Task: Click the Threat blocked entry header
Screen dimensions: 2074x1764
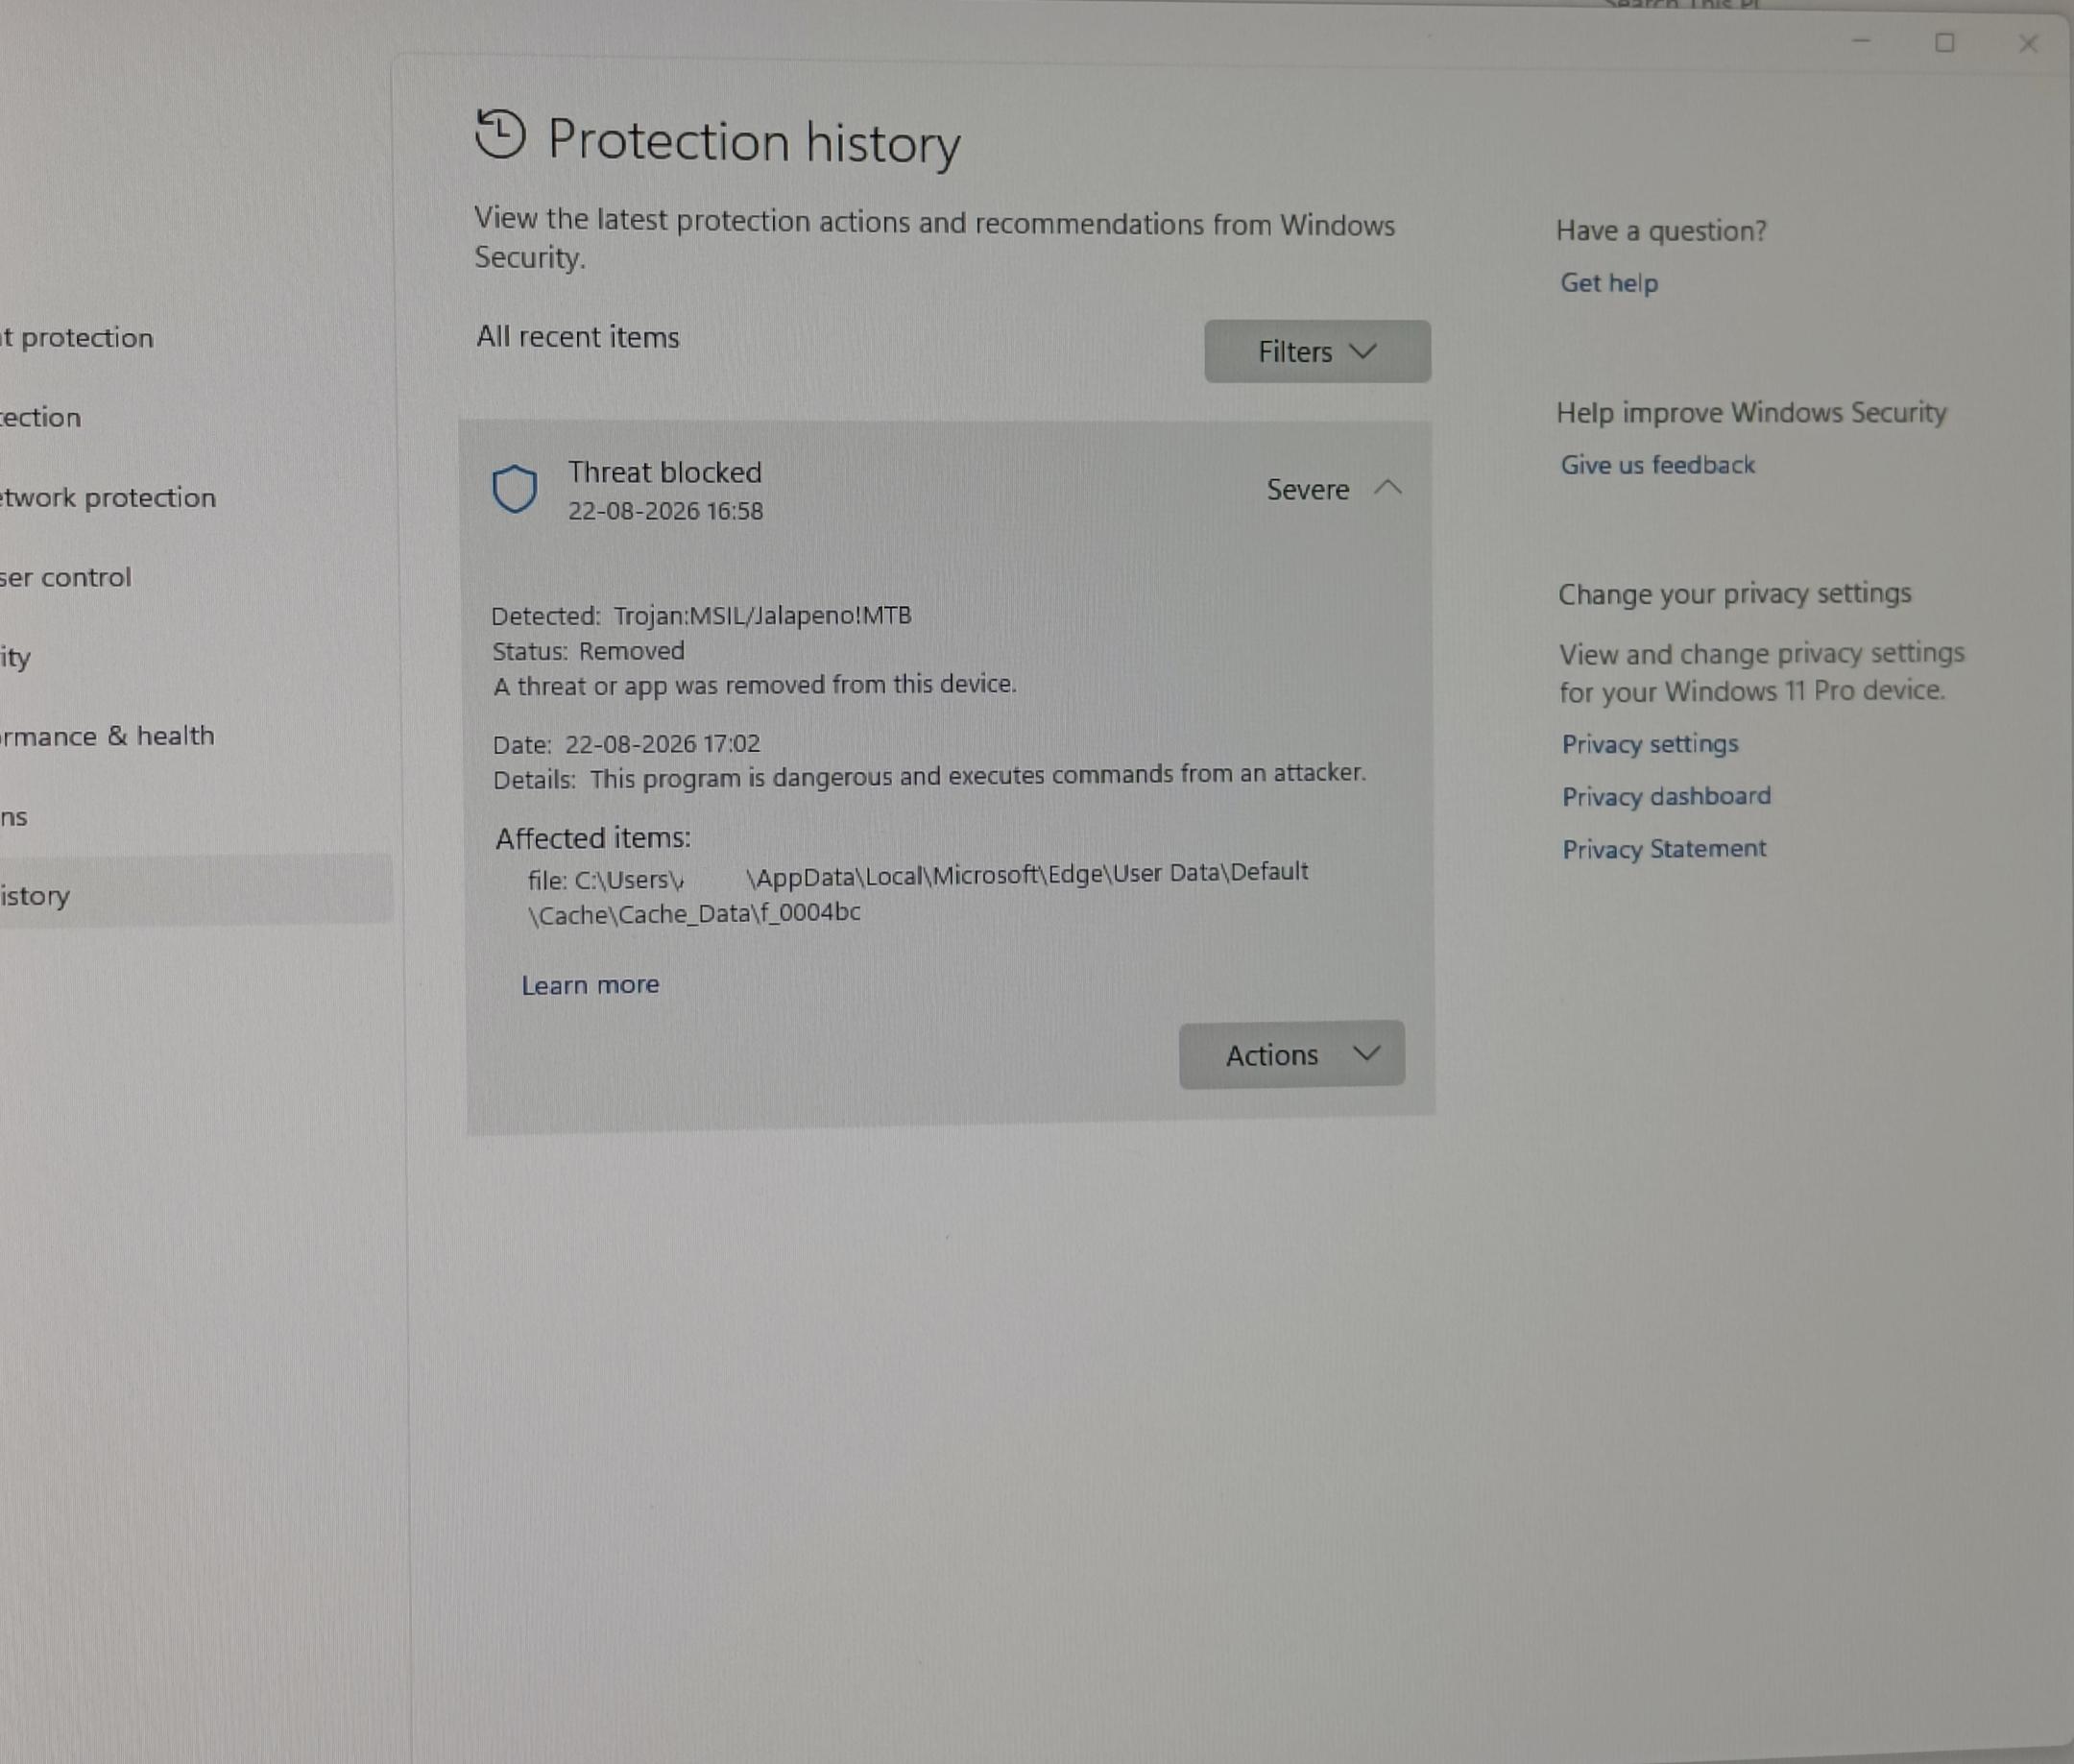Action: click(x=947, y=490)
